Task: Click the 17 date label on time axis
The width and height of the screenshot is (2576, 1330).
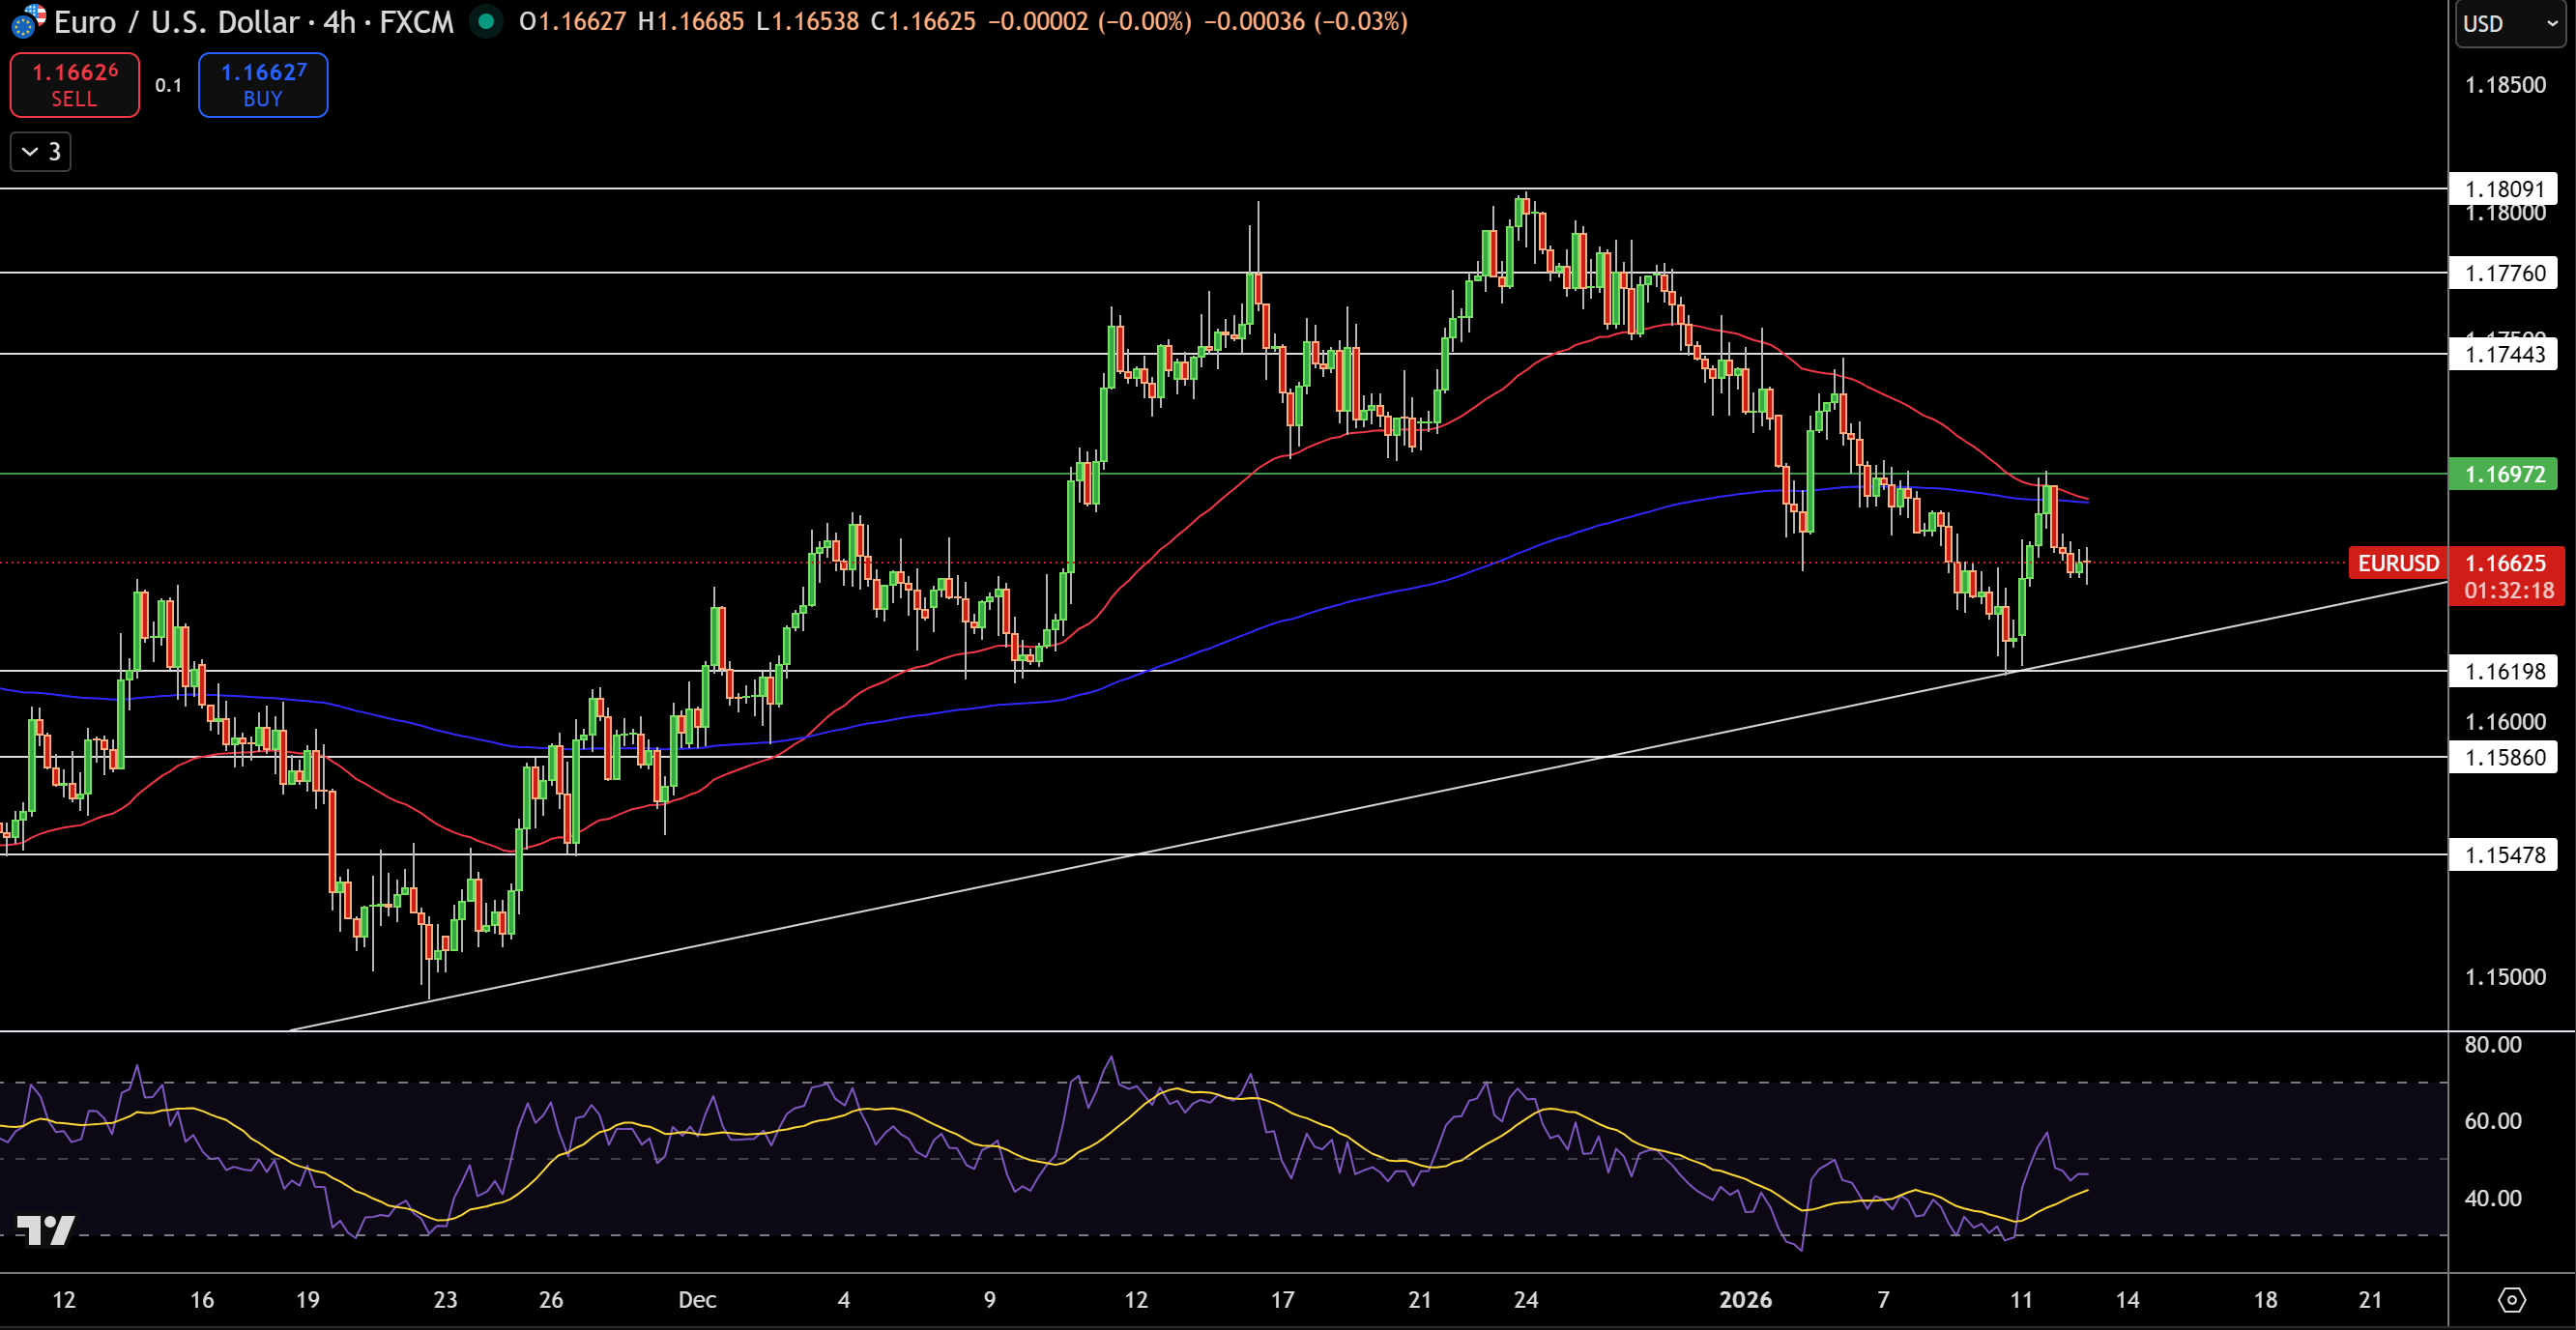Action: pyautogui.click(x=1282, y=1300)
